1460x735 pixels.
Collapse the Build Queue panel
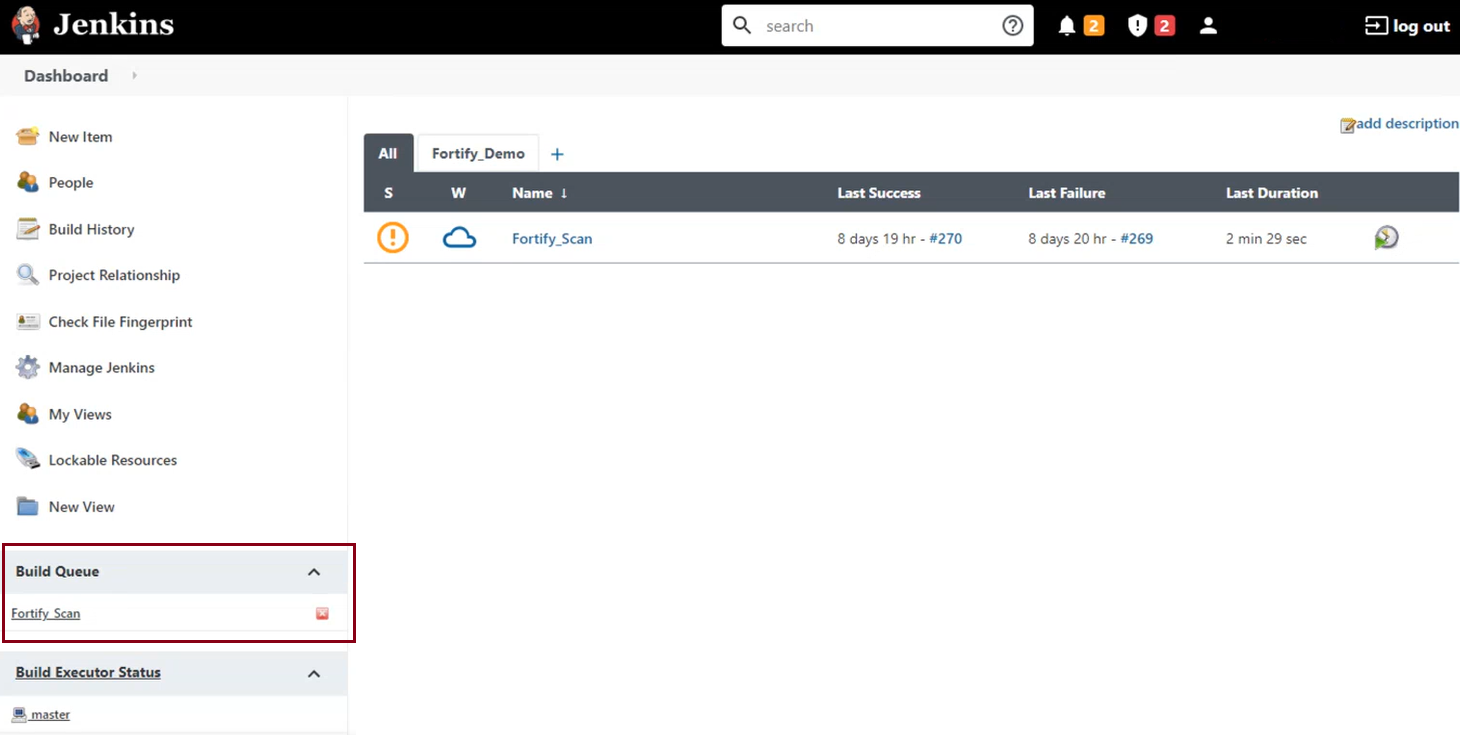(x=314, y=572)
